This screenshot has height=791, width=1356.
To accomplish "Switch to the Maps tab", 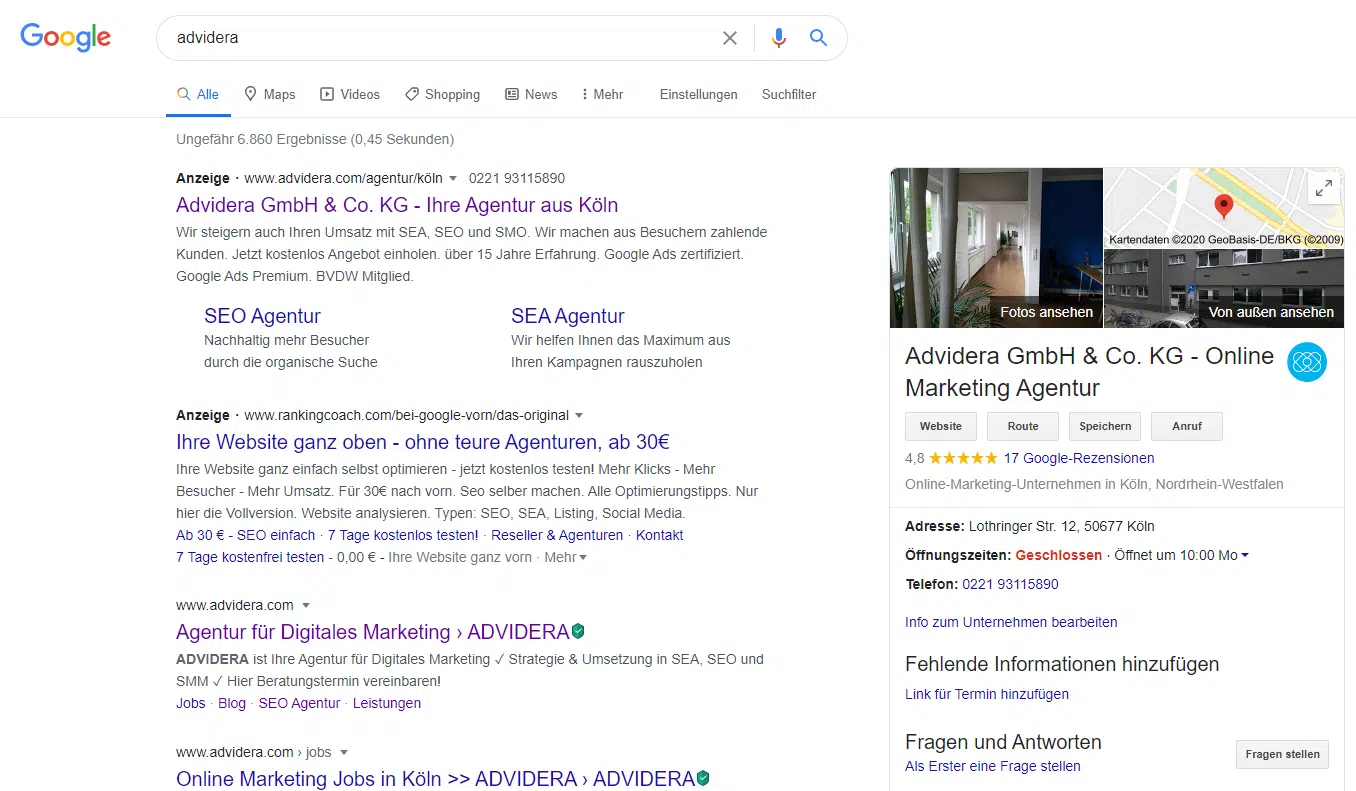I will 270,94.
